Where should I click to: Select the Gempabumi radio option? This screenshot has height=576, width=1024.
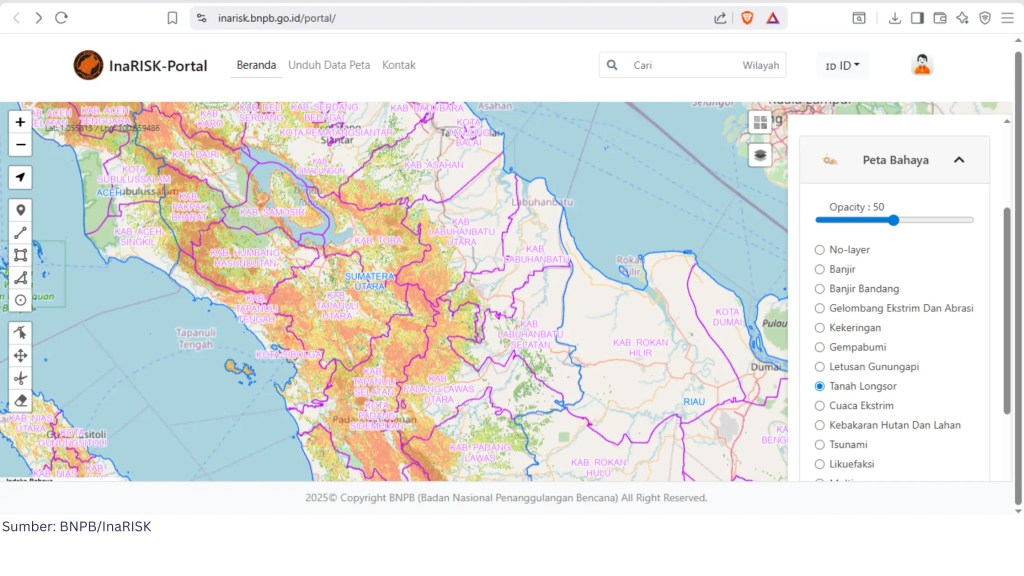point(820,347)
